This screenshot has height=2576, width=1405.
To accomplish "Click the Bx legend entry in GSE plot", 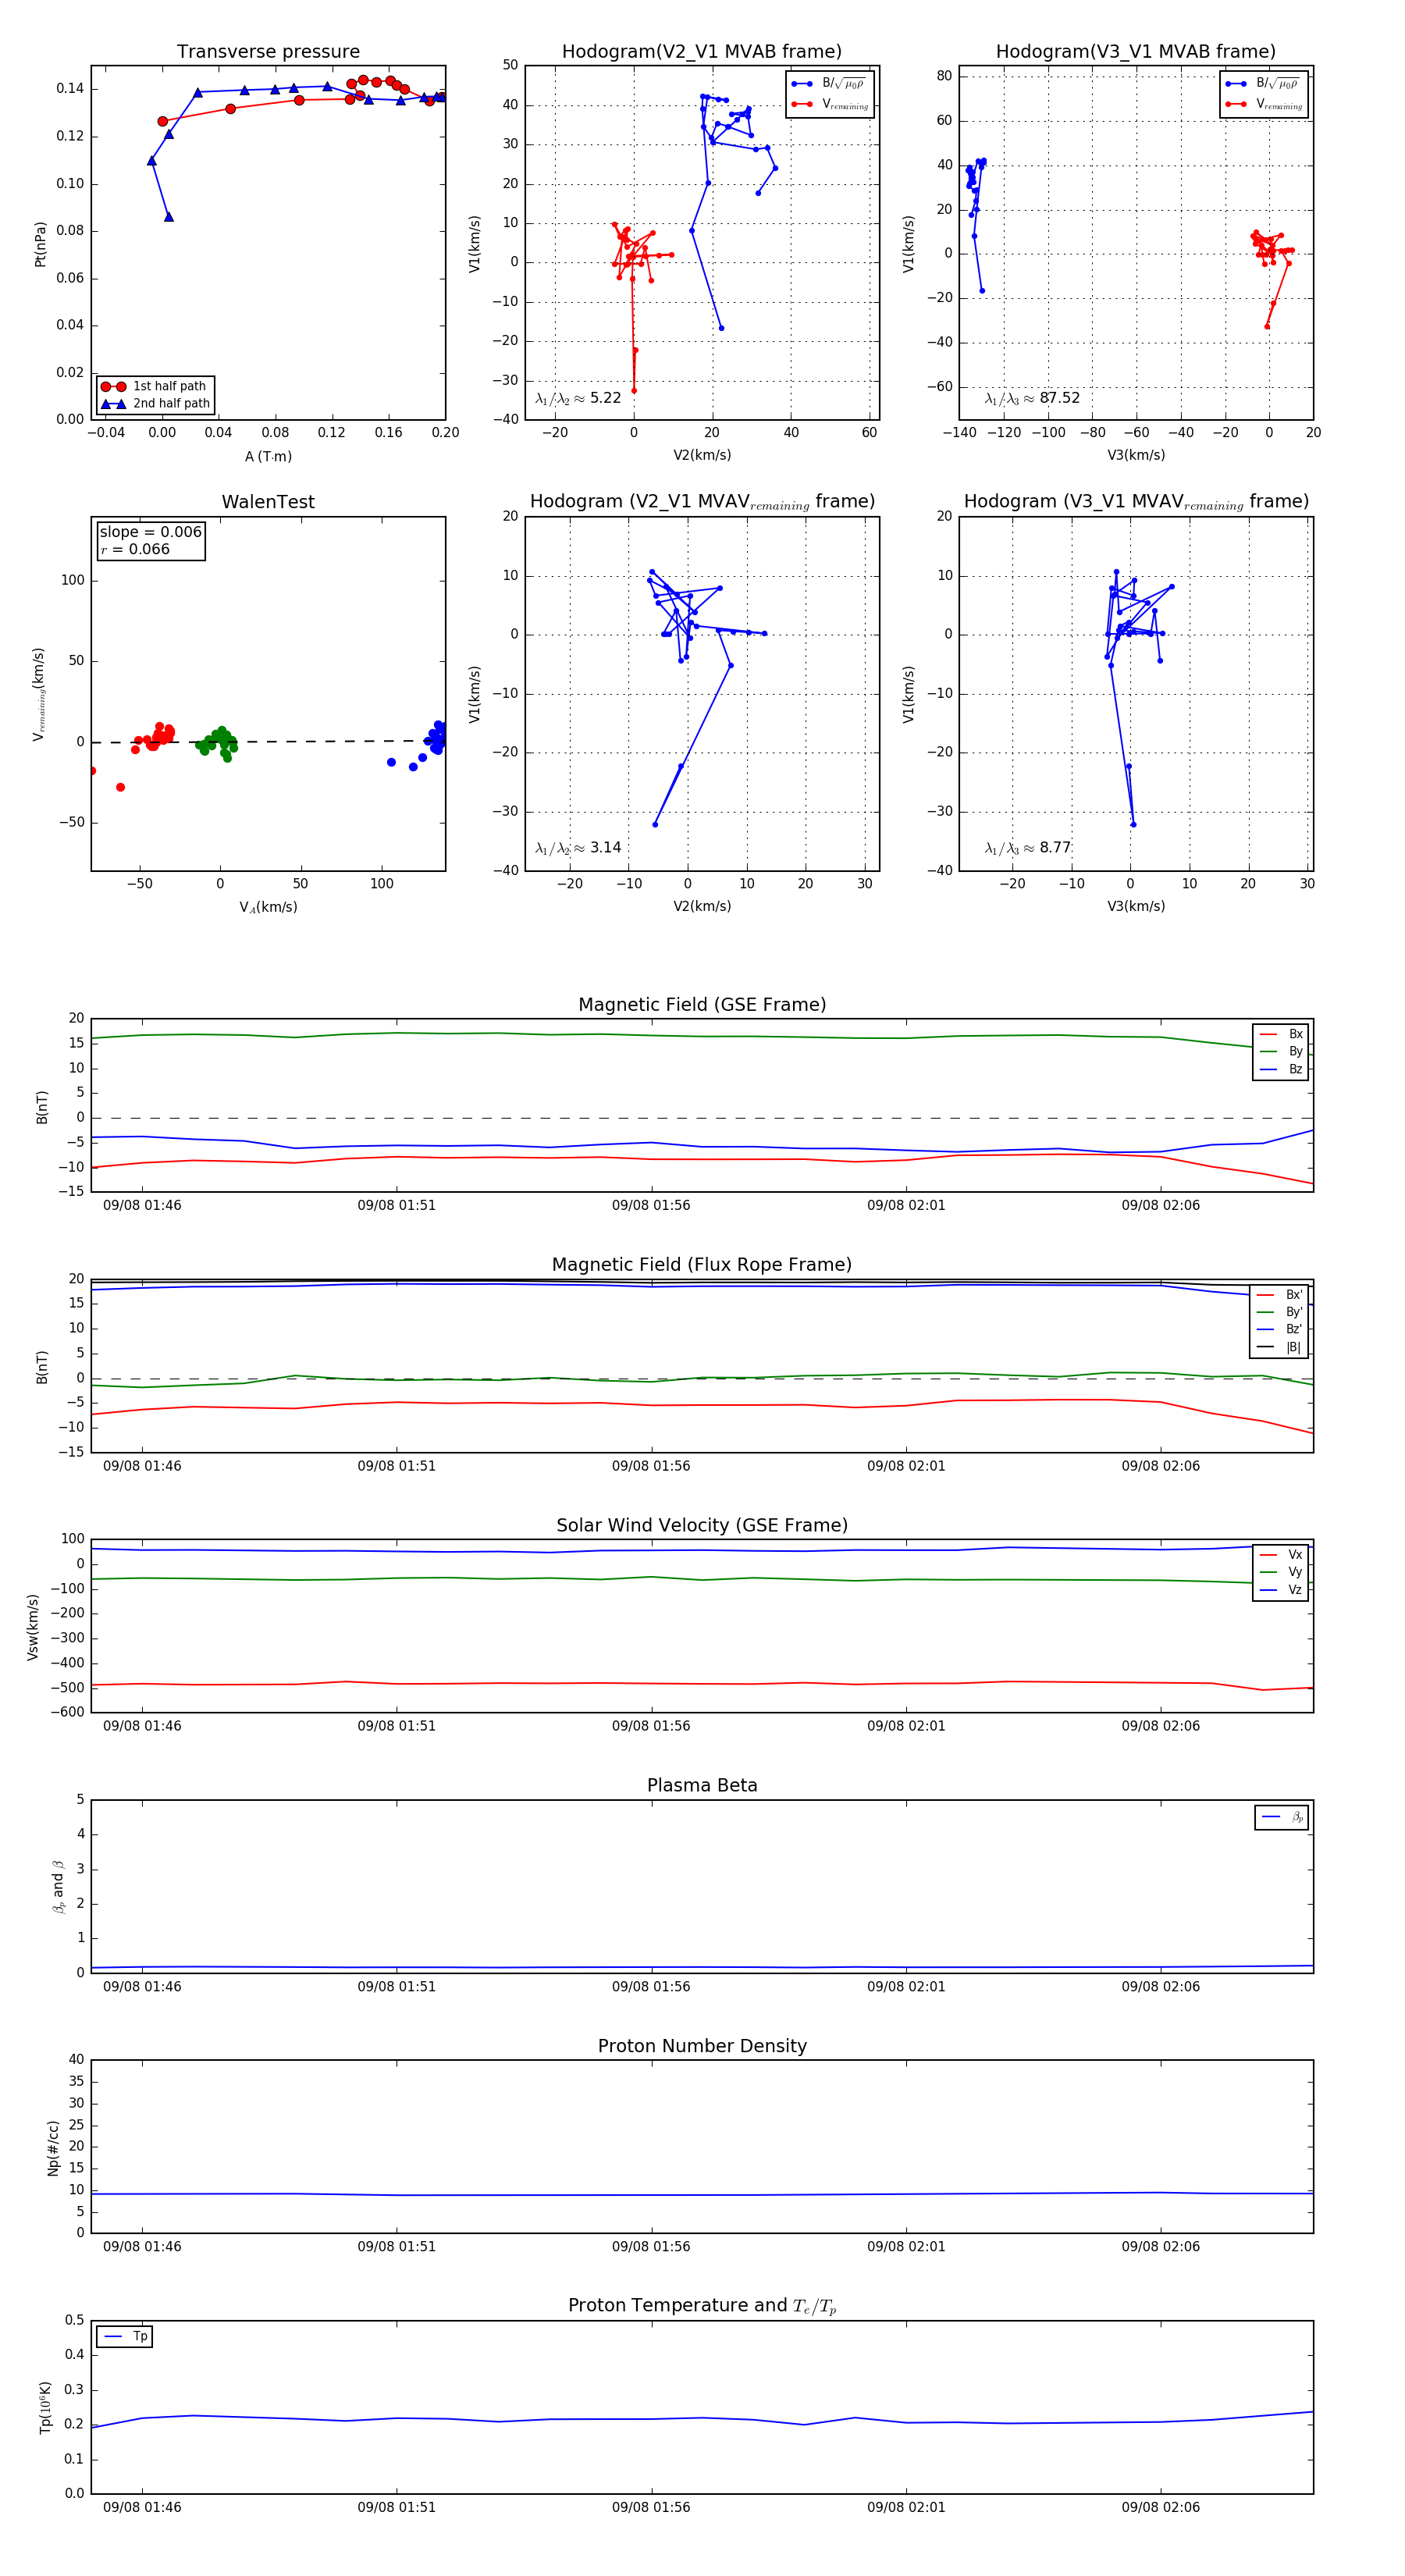I will pos(1281,1034).
